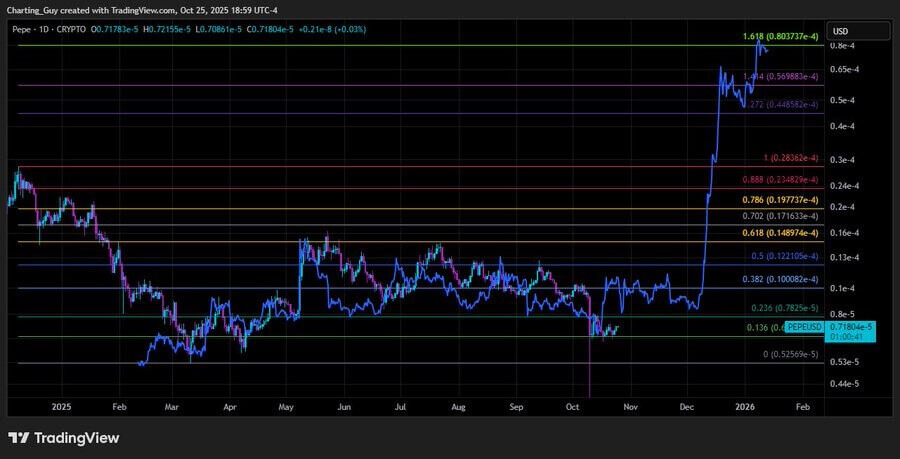
Task: Select the 0 Fibonacci base level label
Action: tap(790, 355)
